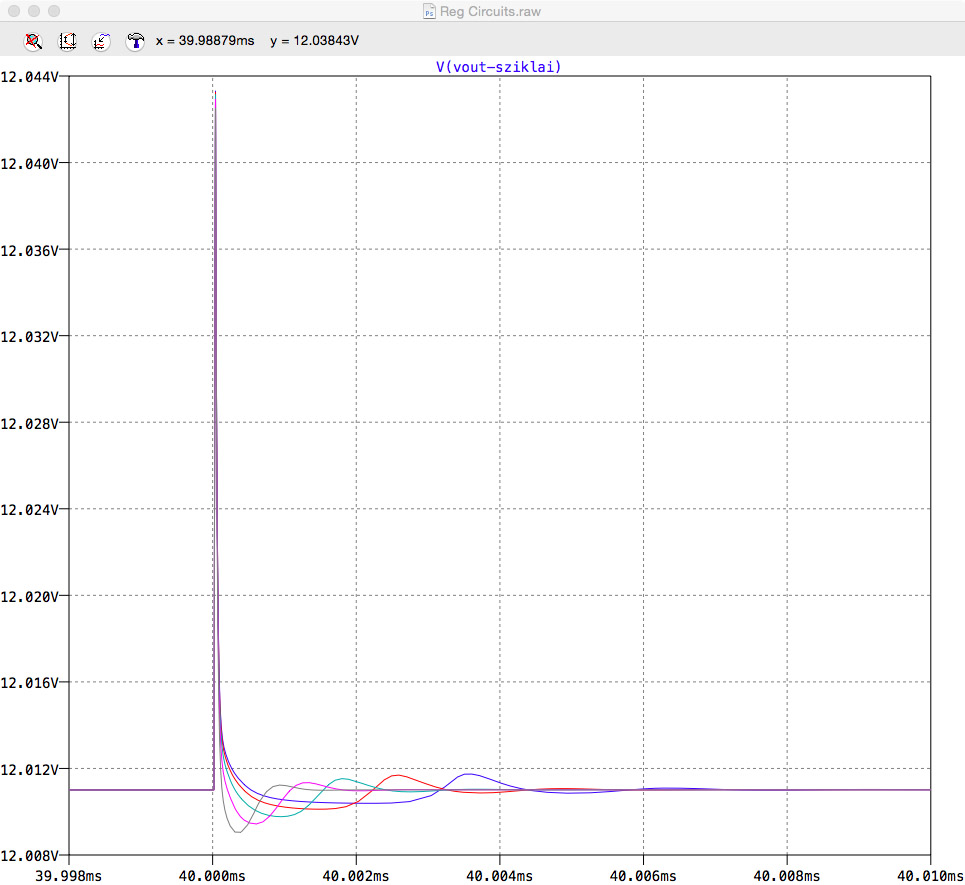Open the hammer control panel icon

pyautogui.click(x=135, y=41)
